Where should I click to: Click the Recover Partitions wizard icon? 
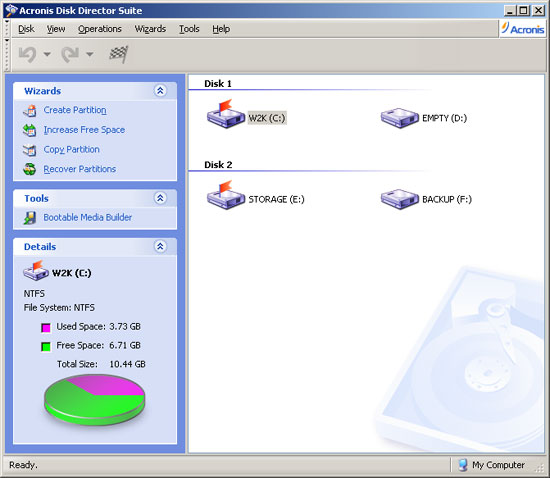tap(30, 169)
